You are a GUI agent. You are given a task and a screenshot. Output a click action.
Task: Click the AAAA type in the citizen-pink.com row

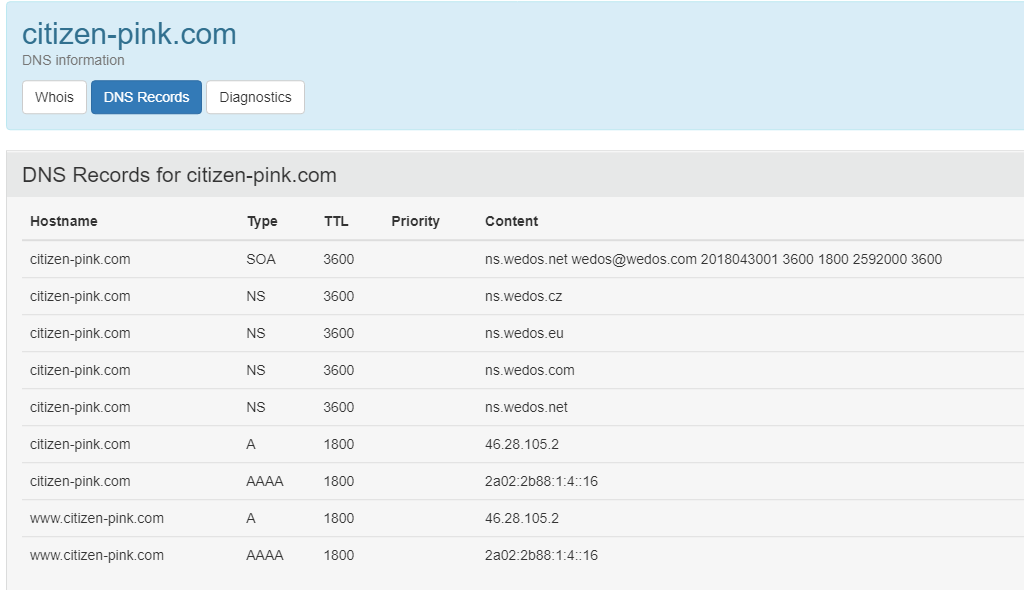coord(264,482)
